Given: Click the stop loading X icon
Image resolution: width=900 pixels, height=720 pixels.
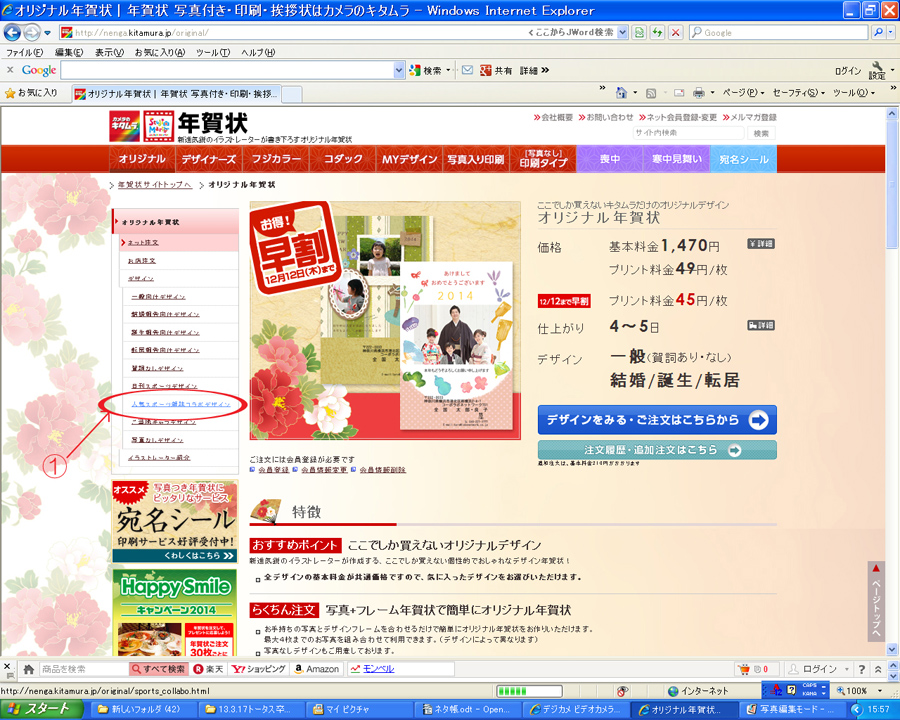Looking at the screenshot, I should point(676,32).
